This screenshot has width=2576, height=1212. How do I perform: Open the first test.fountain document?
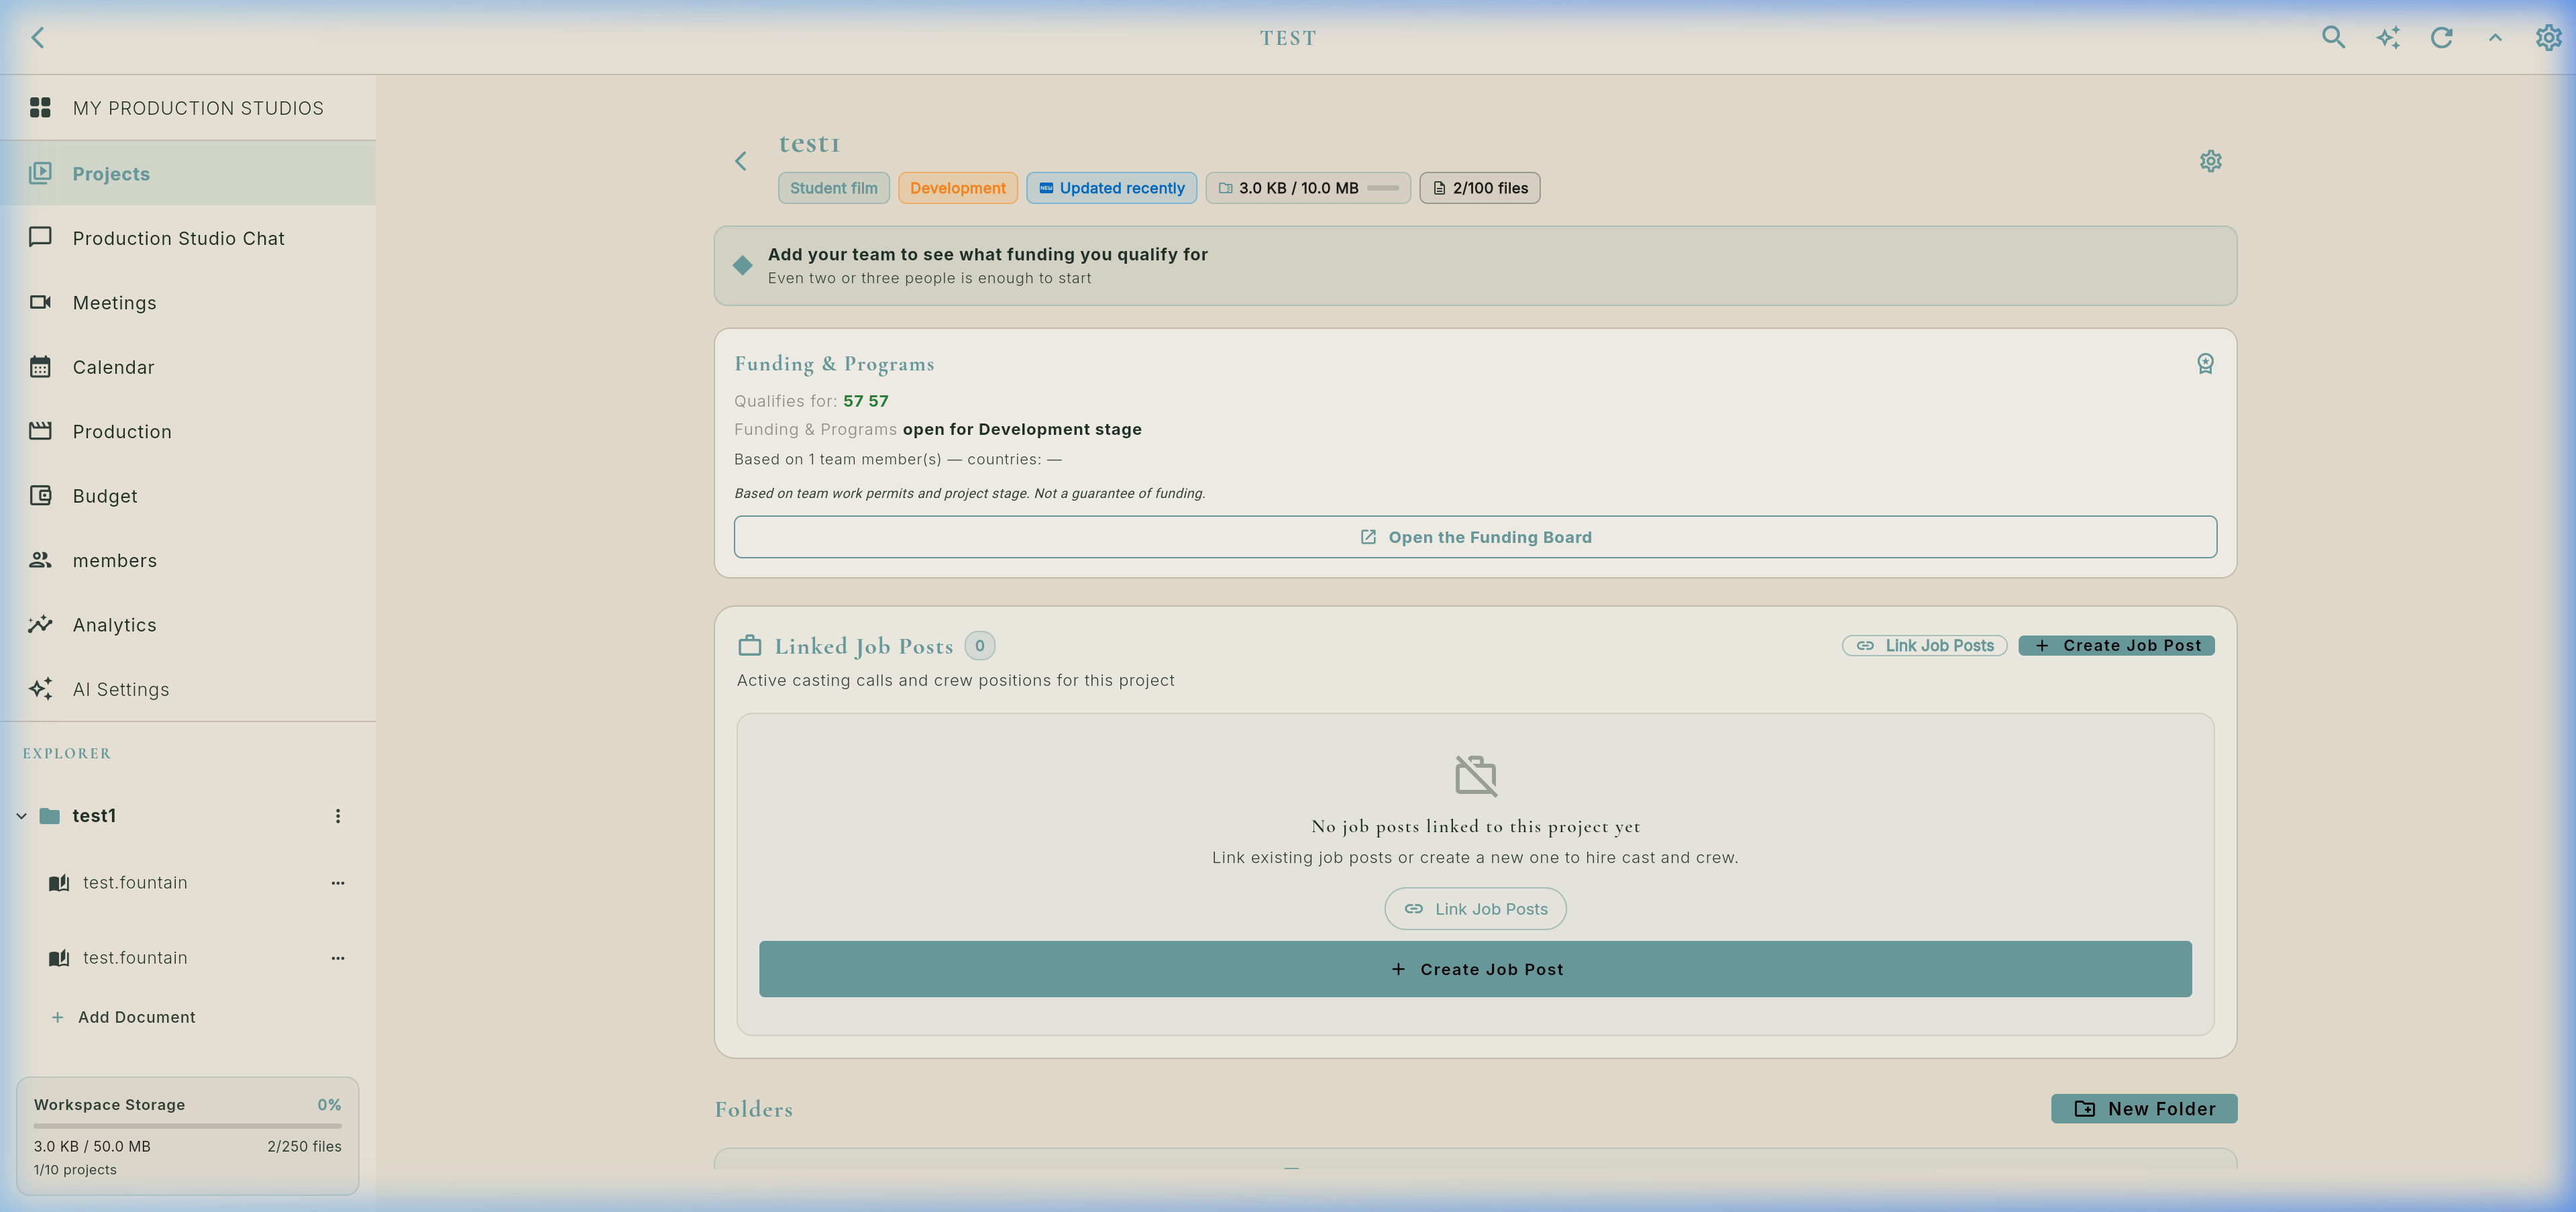135,883
